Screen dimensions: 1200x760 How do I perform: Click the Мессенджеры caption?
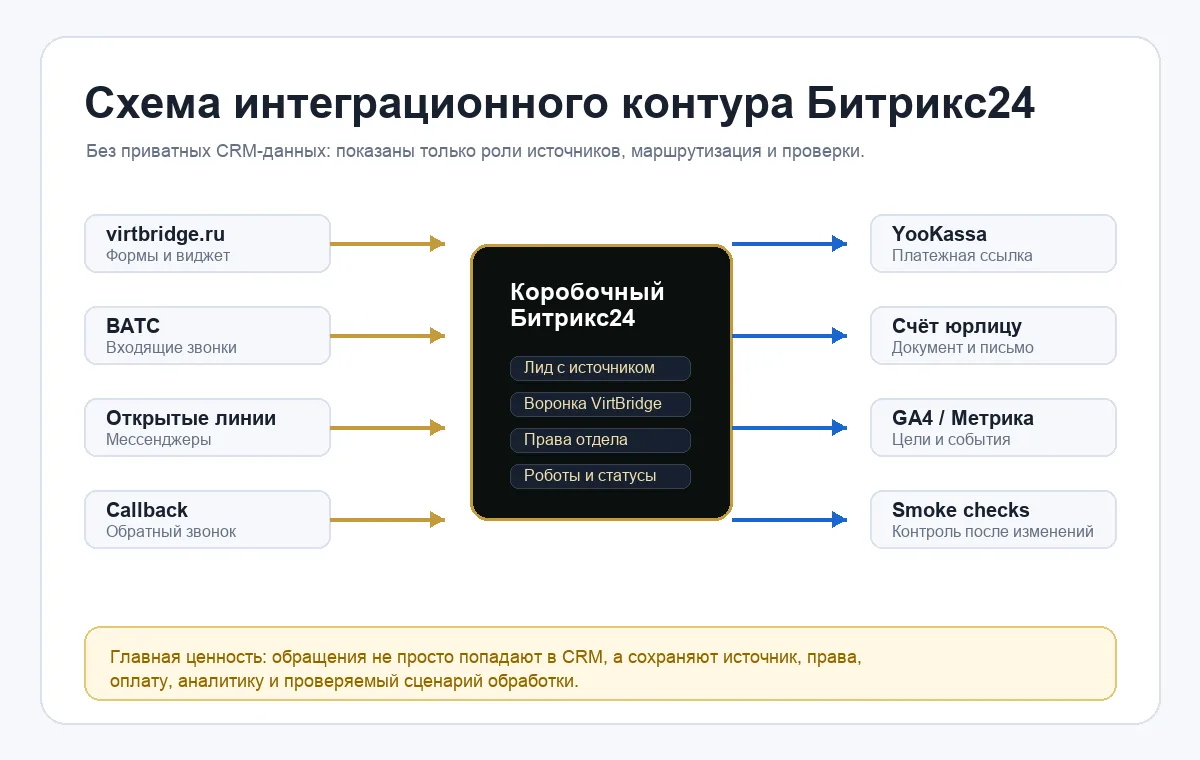[x=159, y=440]
